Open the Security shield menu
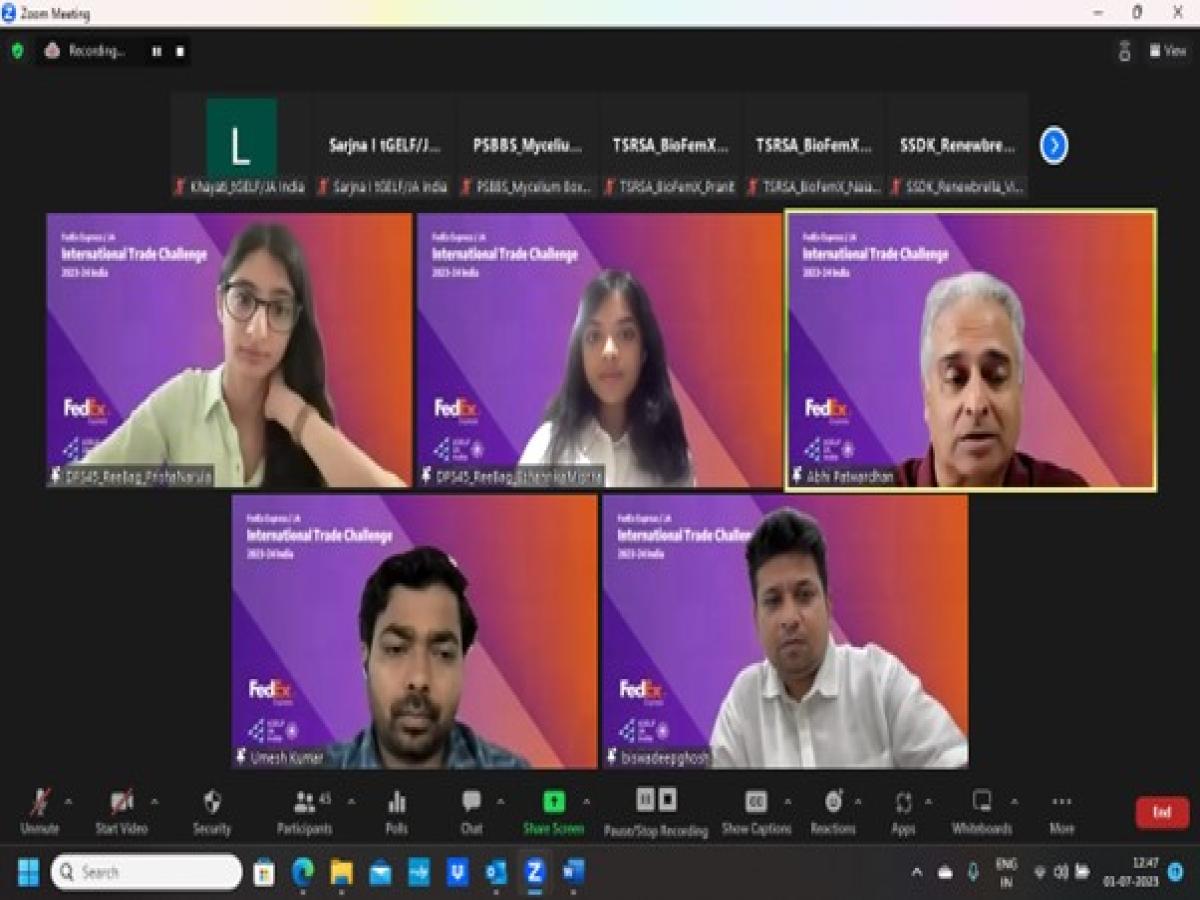 (x=212, y=812)
